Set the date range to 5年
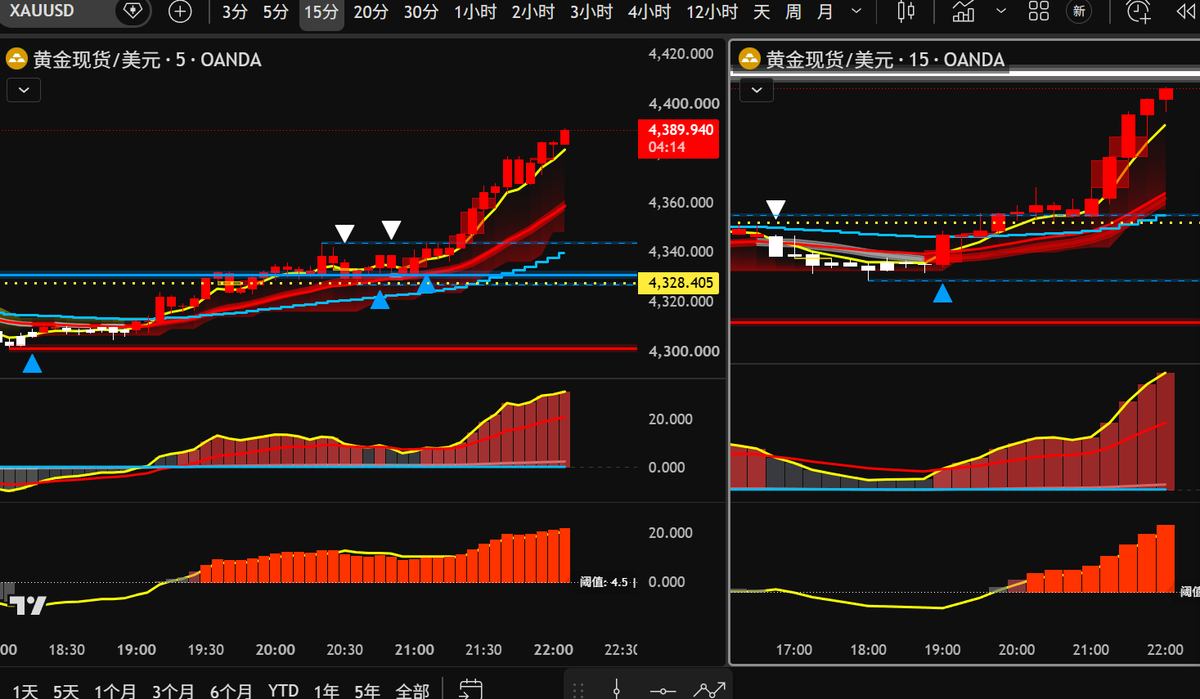 click(x=368, y=690)
